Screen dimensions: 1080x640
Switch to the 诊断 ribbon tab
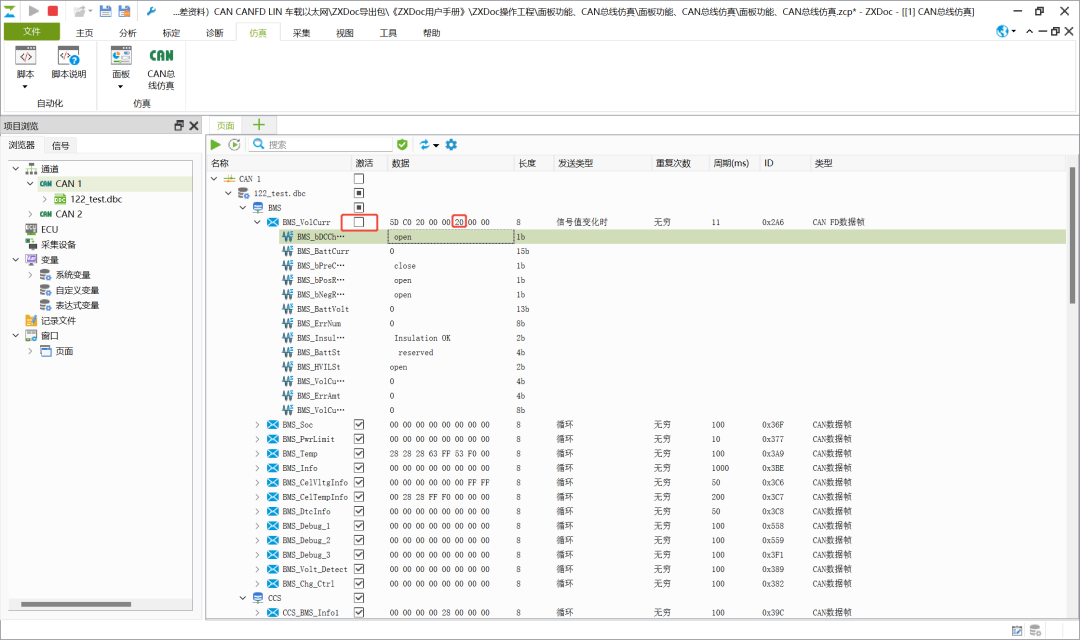click(215, 32)
